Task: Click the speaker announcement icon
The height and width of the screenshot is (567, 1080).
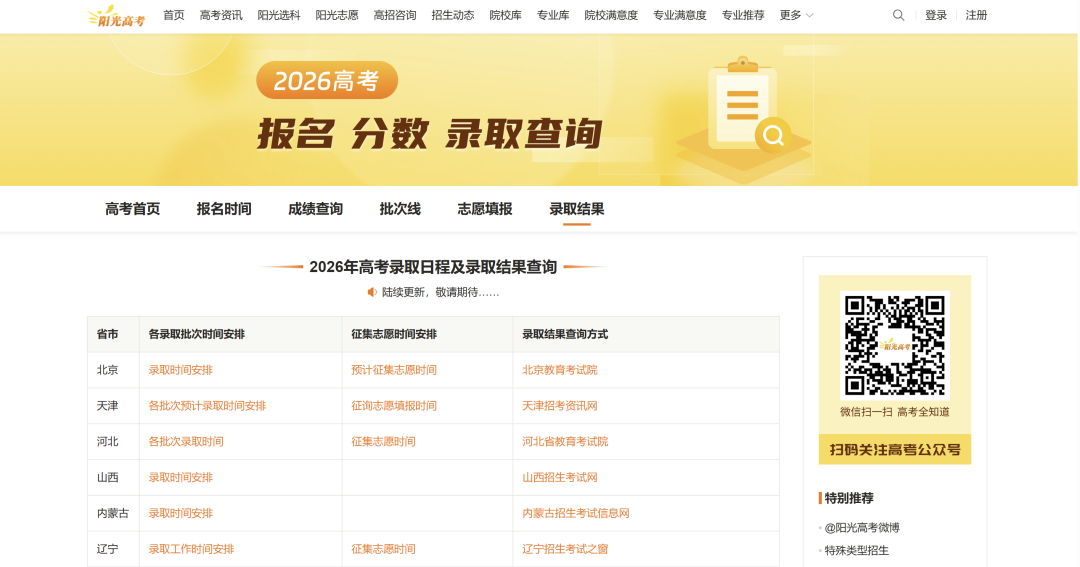Action: (x=372, y=292)
